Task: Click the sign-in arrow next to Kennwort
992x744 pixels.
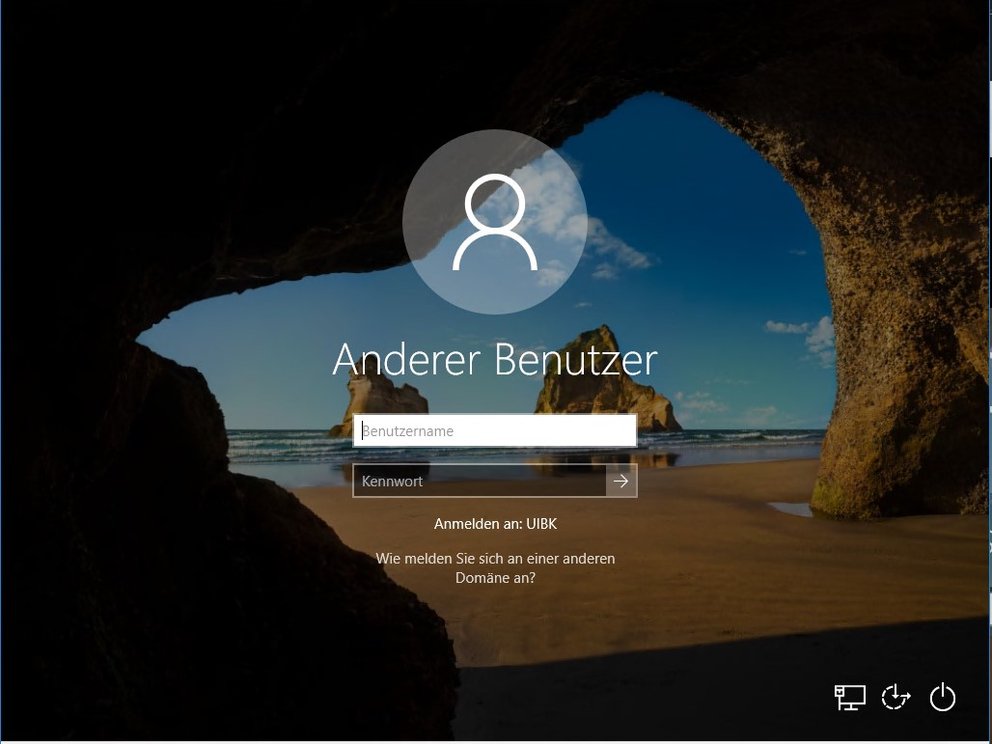Action: point(622,481)
